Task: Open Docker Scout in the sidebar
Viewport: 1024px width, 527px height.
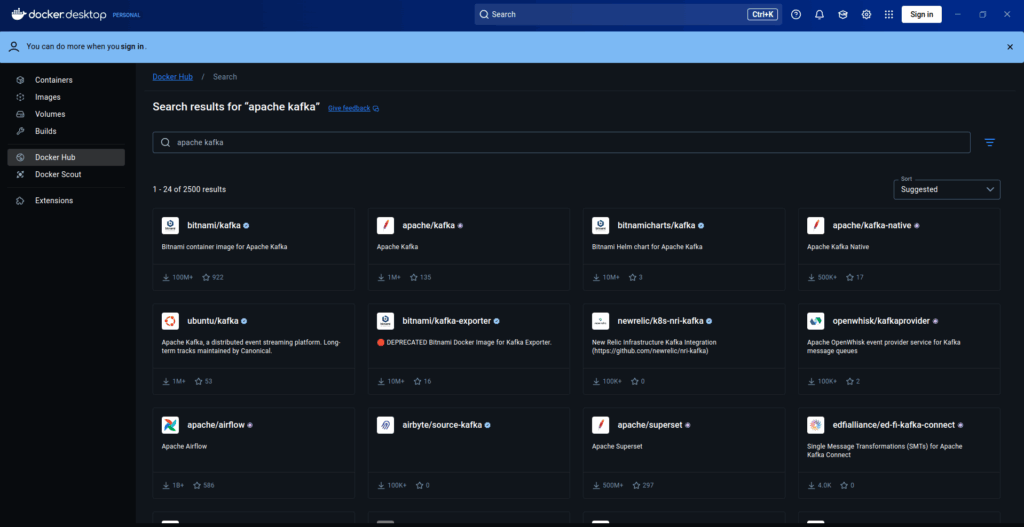Action: [66, 174]
